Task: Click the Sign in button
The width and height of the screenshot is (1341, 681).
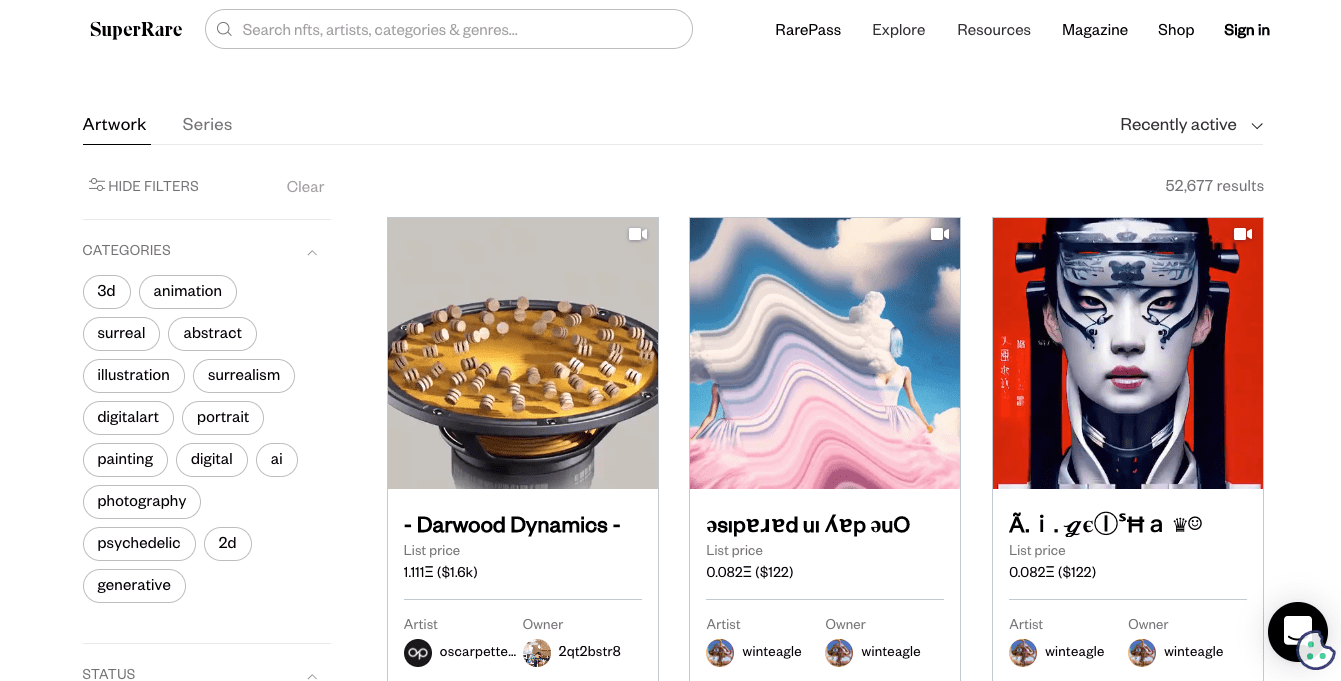Action: pos(1246,29)
